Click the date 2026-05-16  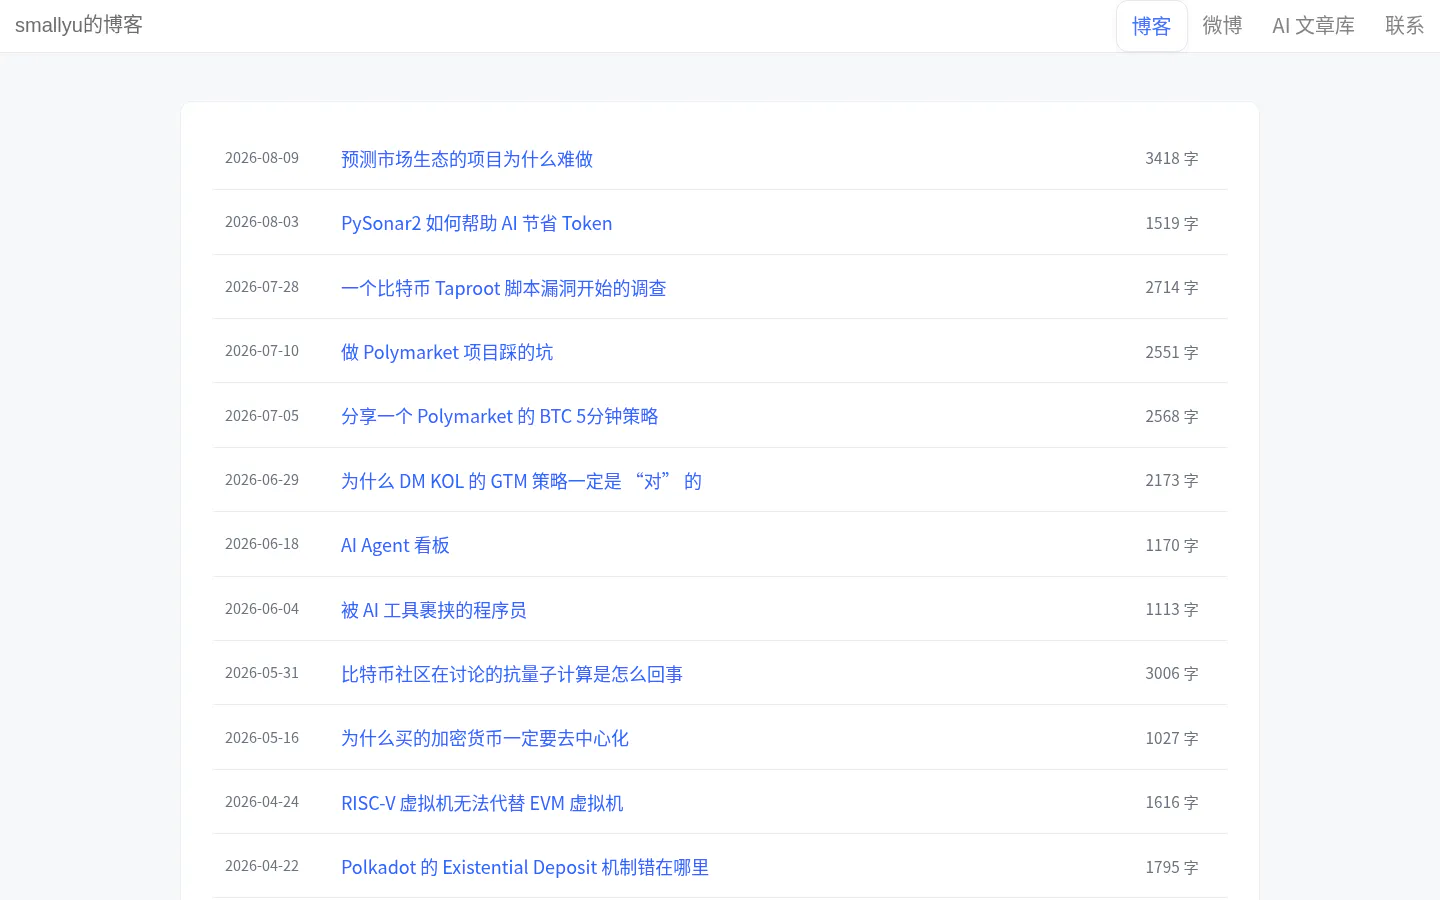[262, 738]
